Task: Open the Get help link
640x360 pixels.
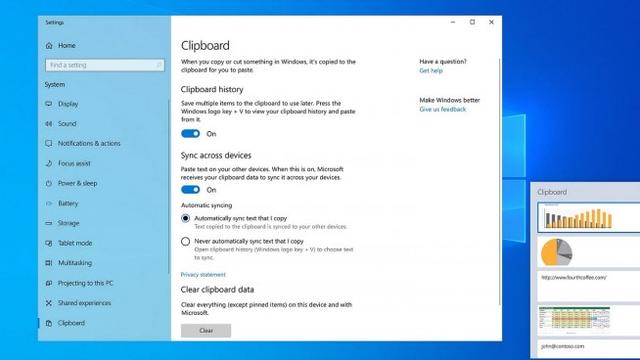Action: pos(431,71)
